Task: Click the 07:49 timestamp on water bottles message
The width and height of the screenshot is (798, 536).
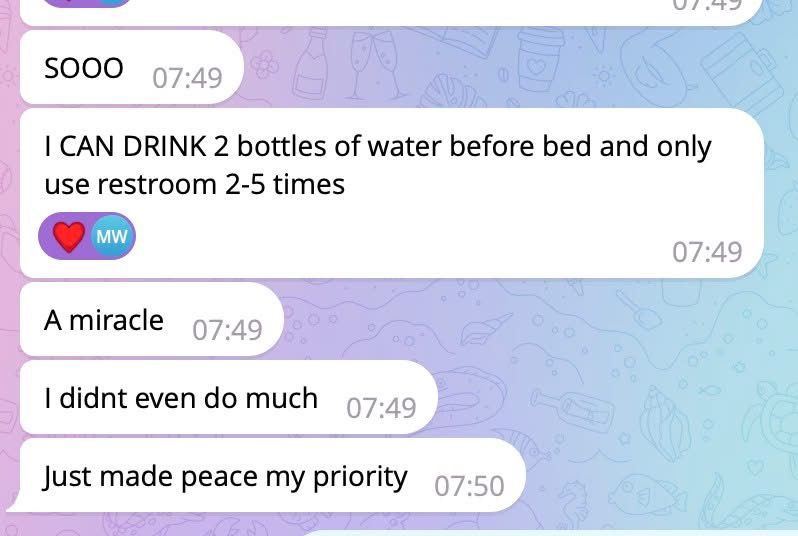Action: pyautogui.click(x=707, y=252)
